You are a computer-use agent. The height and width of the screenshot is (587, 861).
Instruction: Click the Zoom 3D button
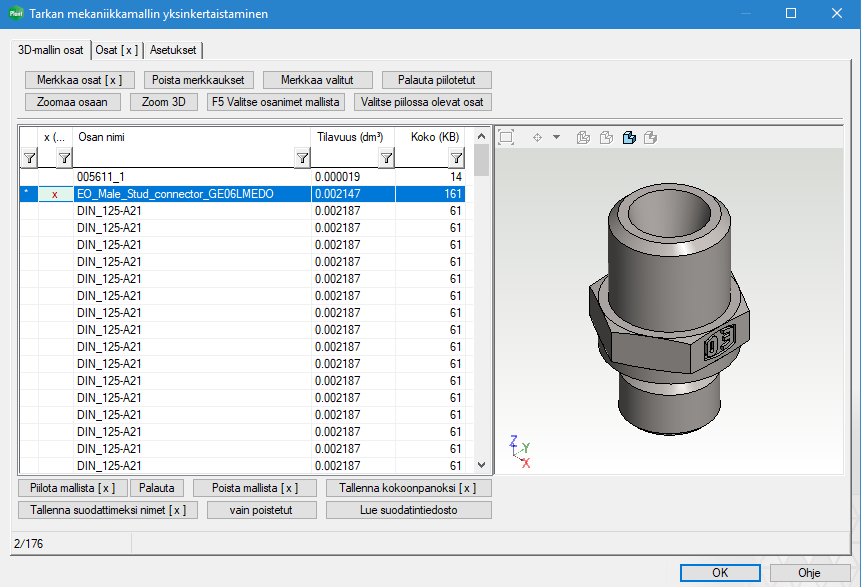(163, 102)
